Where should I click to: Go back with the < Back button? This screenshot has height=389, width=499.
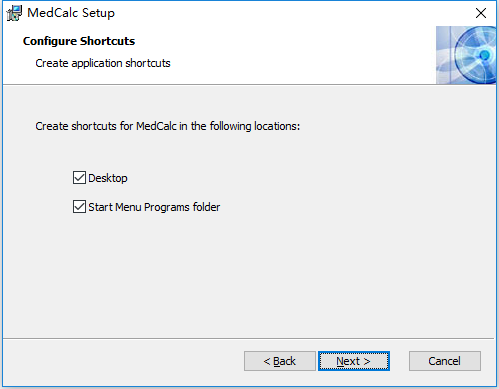(x=280, y=361)
